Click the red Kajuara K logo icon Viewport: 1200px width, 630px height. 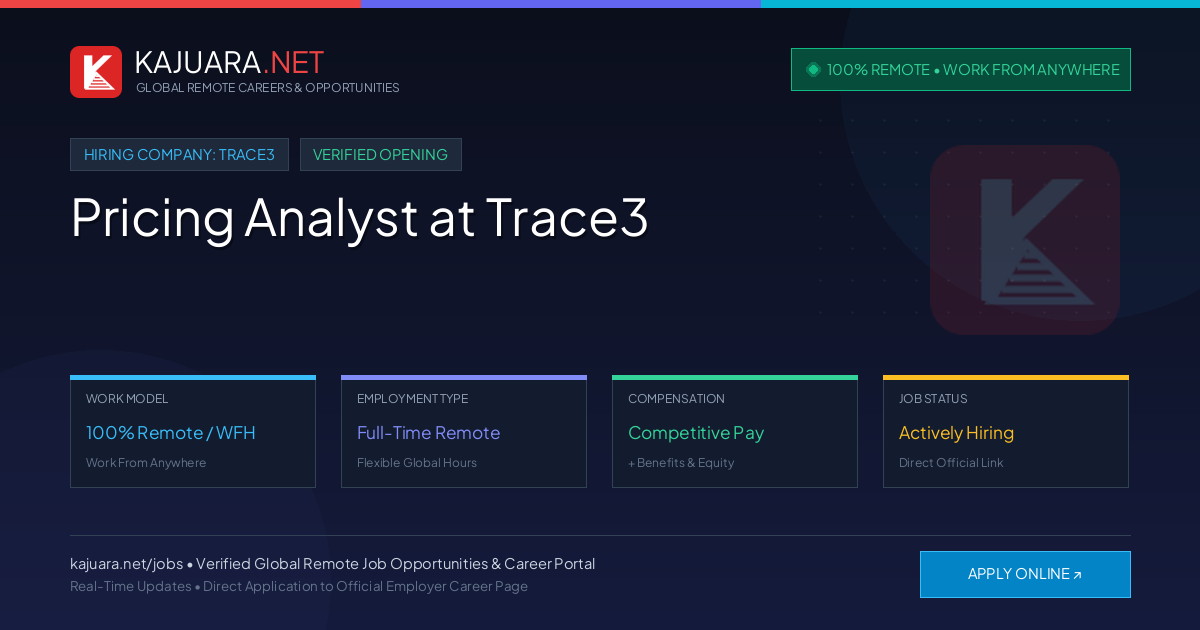(x=96, y=72)
